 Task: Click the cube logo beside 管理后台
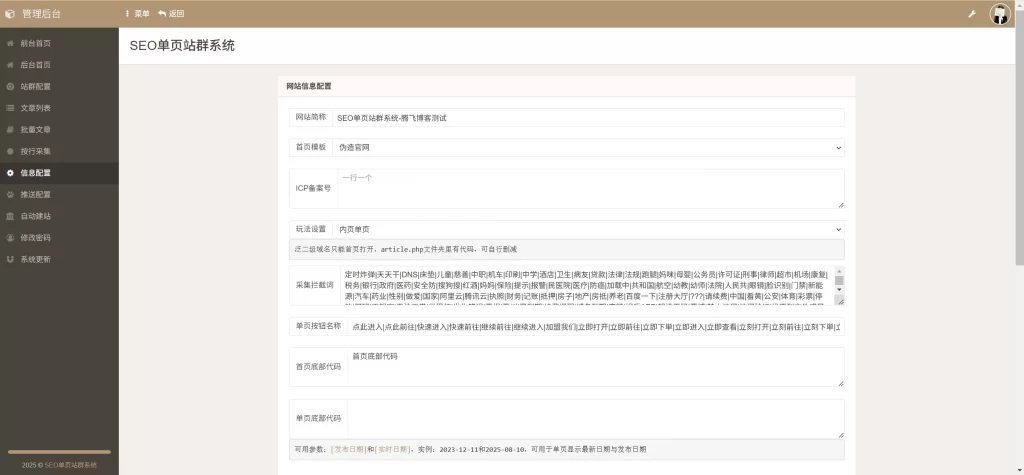(x=10, y=14)
